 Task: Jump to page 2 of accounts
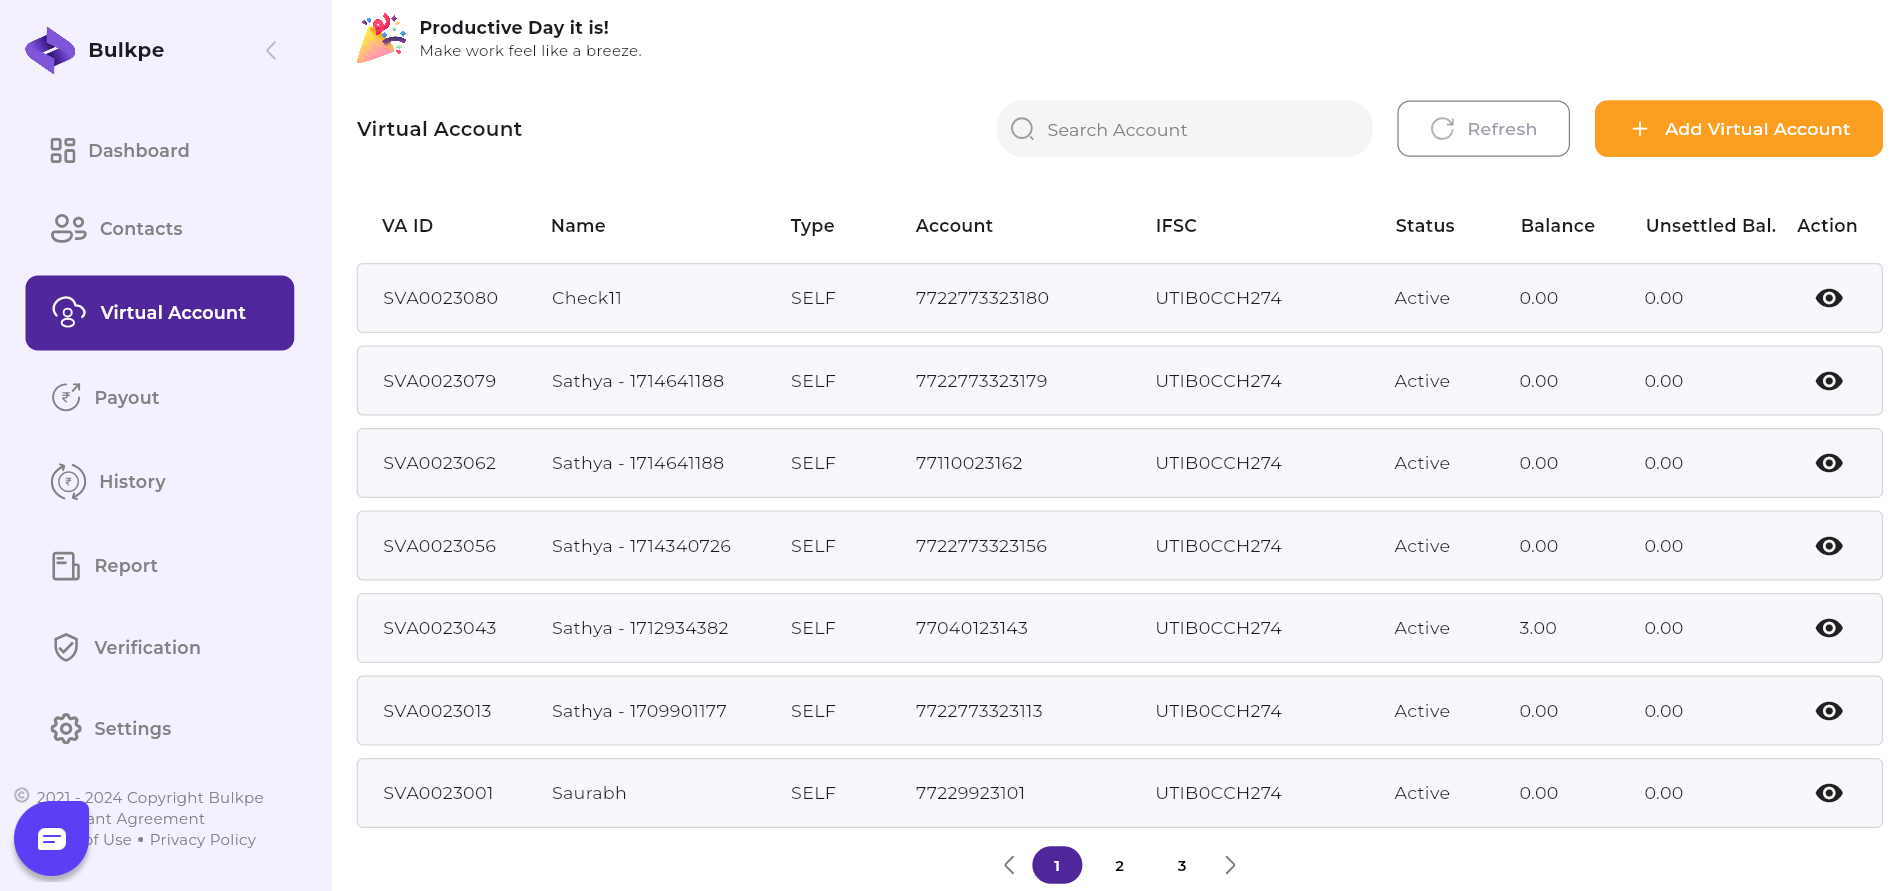point(1119,866)
